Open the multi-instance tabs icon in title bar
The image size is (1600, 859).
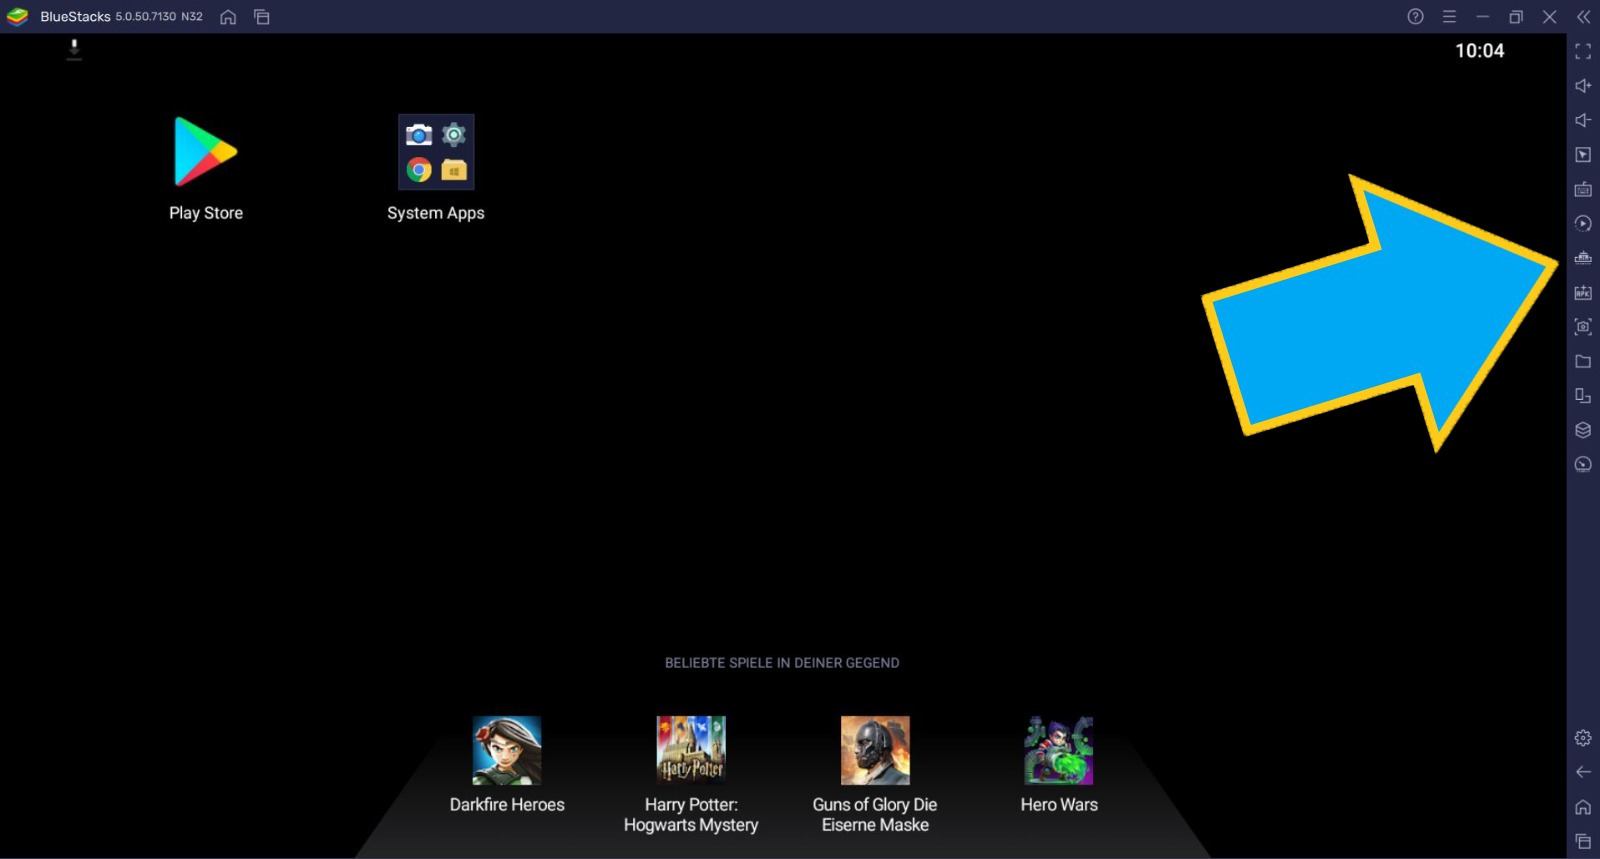click(x=262, y=17)
